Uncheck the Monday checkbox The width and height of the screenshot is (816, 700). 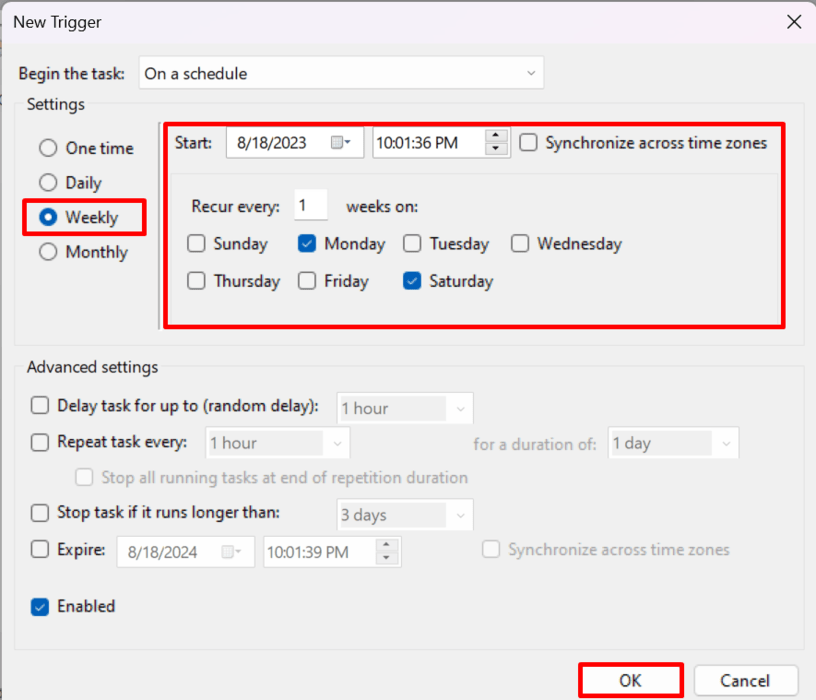tap(306, 243)
